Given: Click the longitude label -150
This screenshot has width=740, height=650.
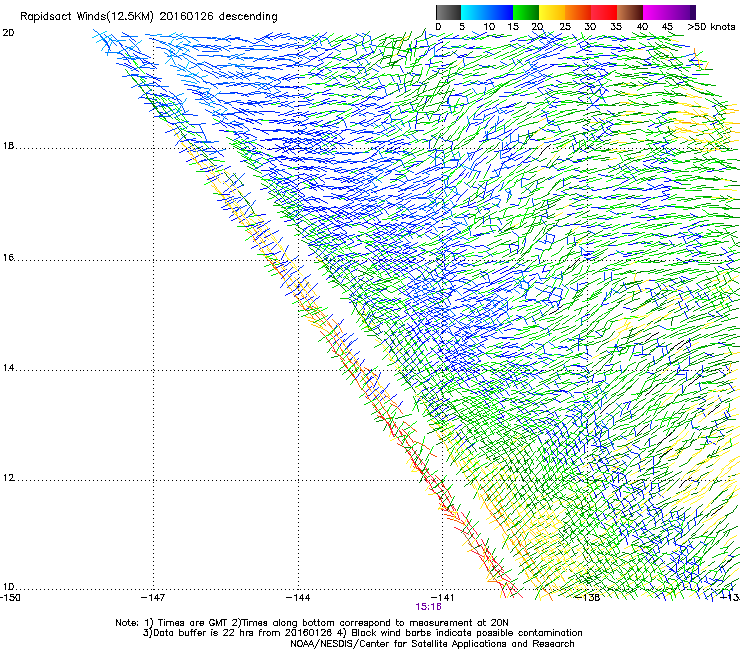Looking at the screenshot, I should pos(10,598).
